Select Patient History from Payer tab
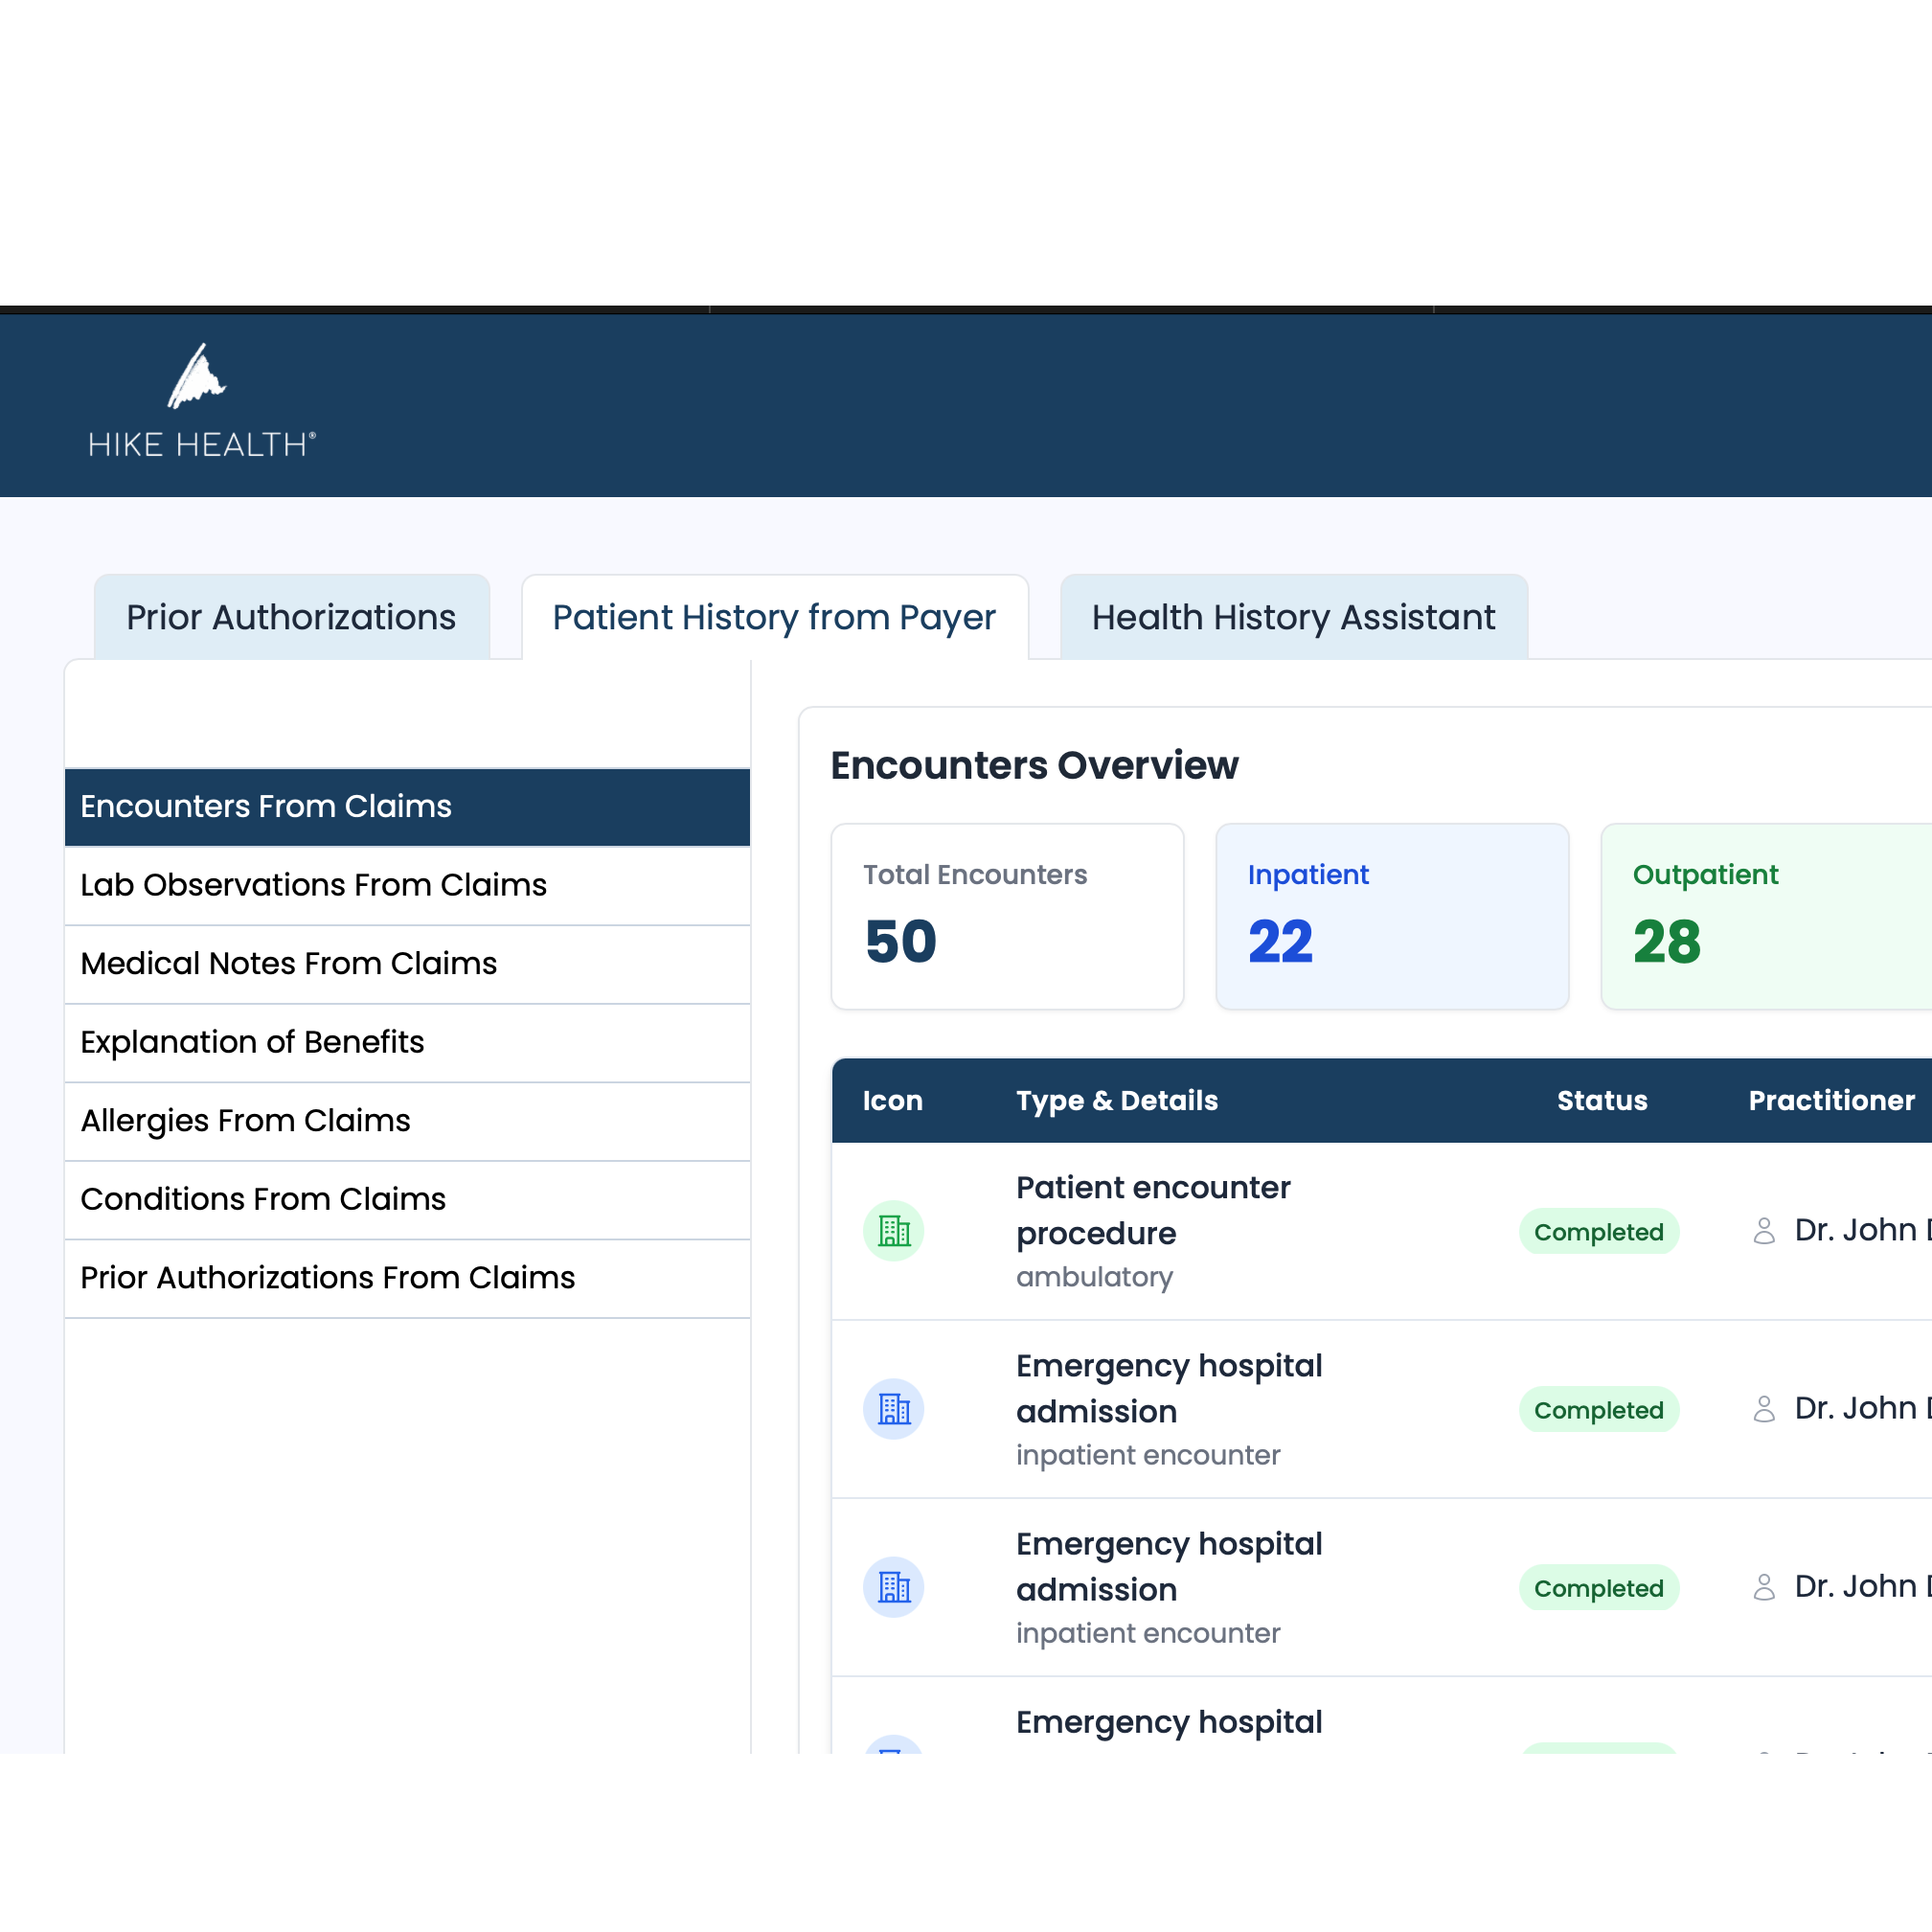1932x1932 pixels. 773,617
